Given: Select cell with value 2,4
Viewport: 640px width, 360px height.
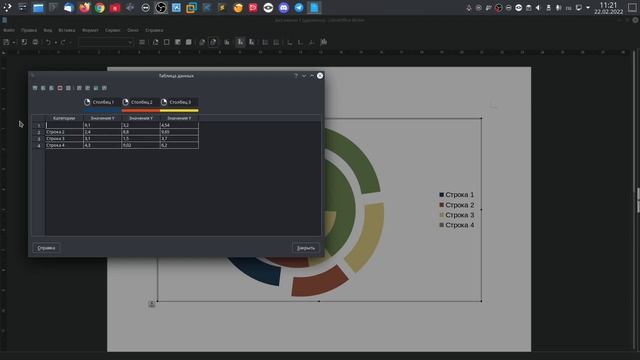Looking at the screenshot, I should coord(102,132).
